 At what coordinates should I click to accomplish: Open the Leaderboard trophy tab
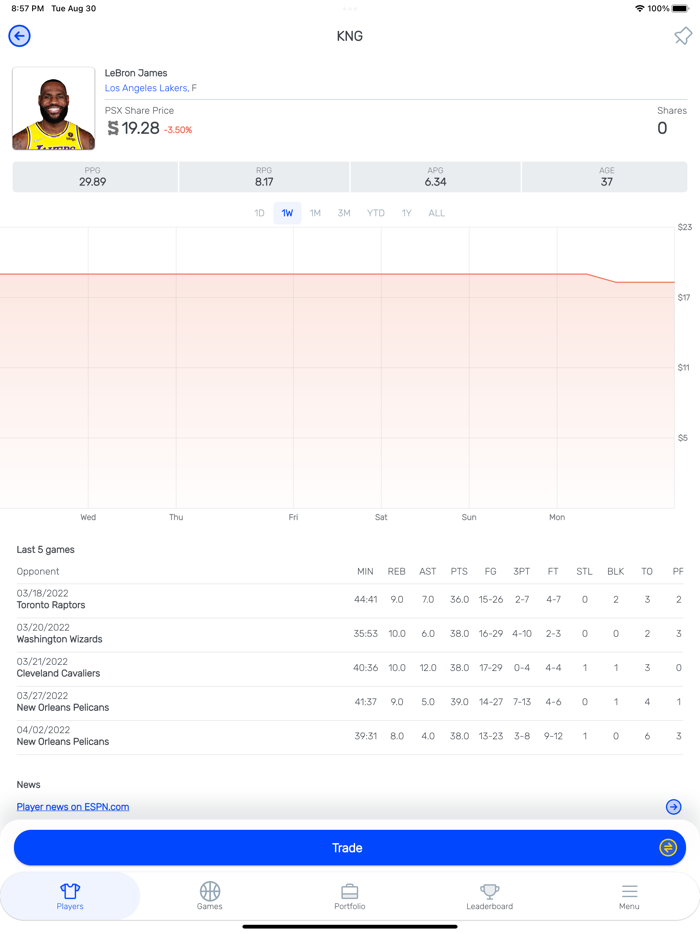(x=490, y=896)
